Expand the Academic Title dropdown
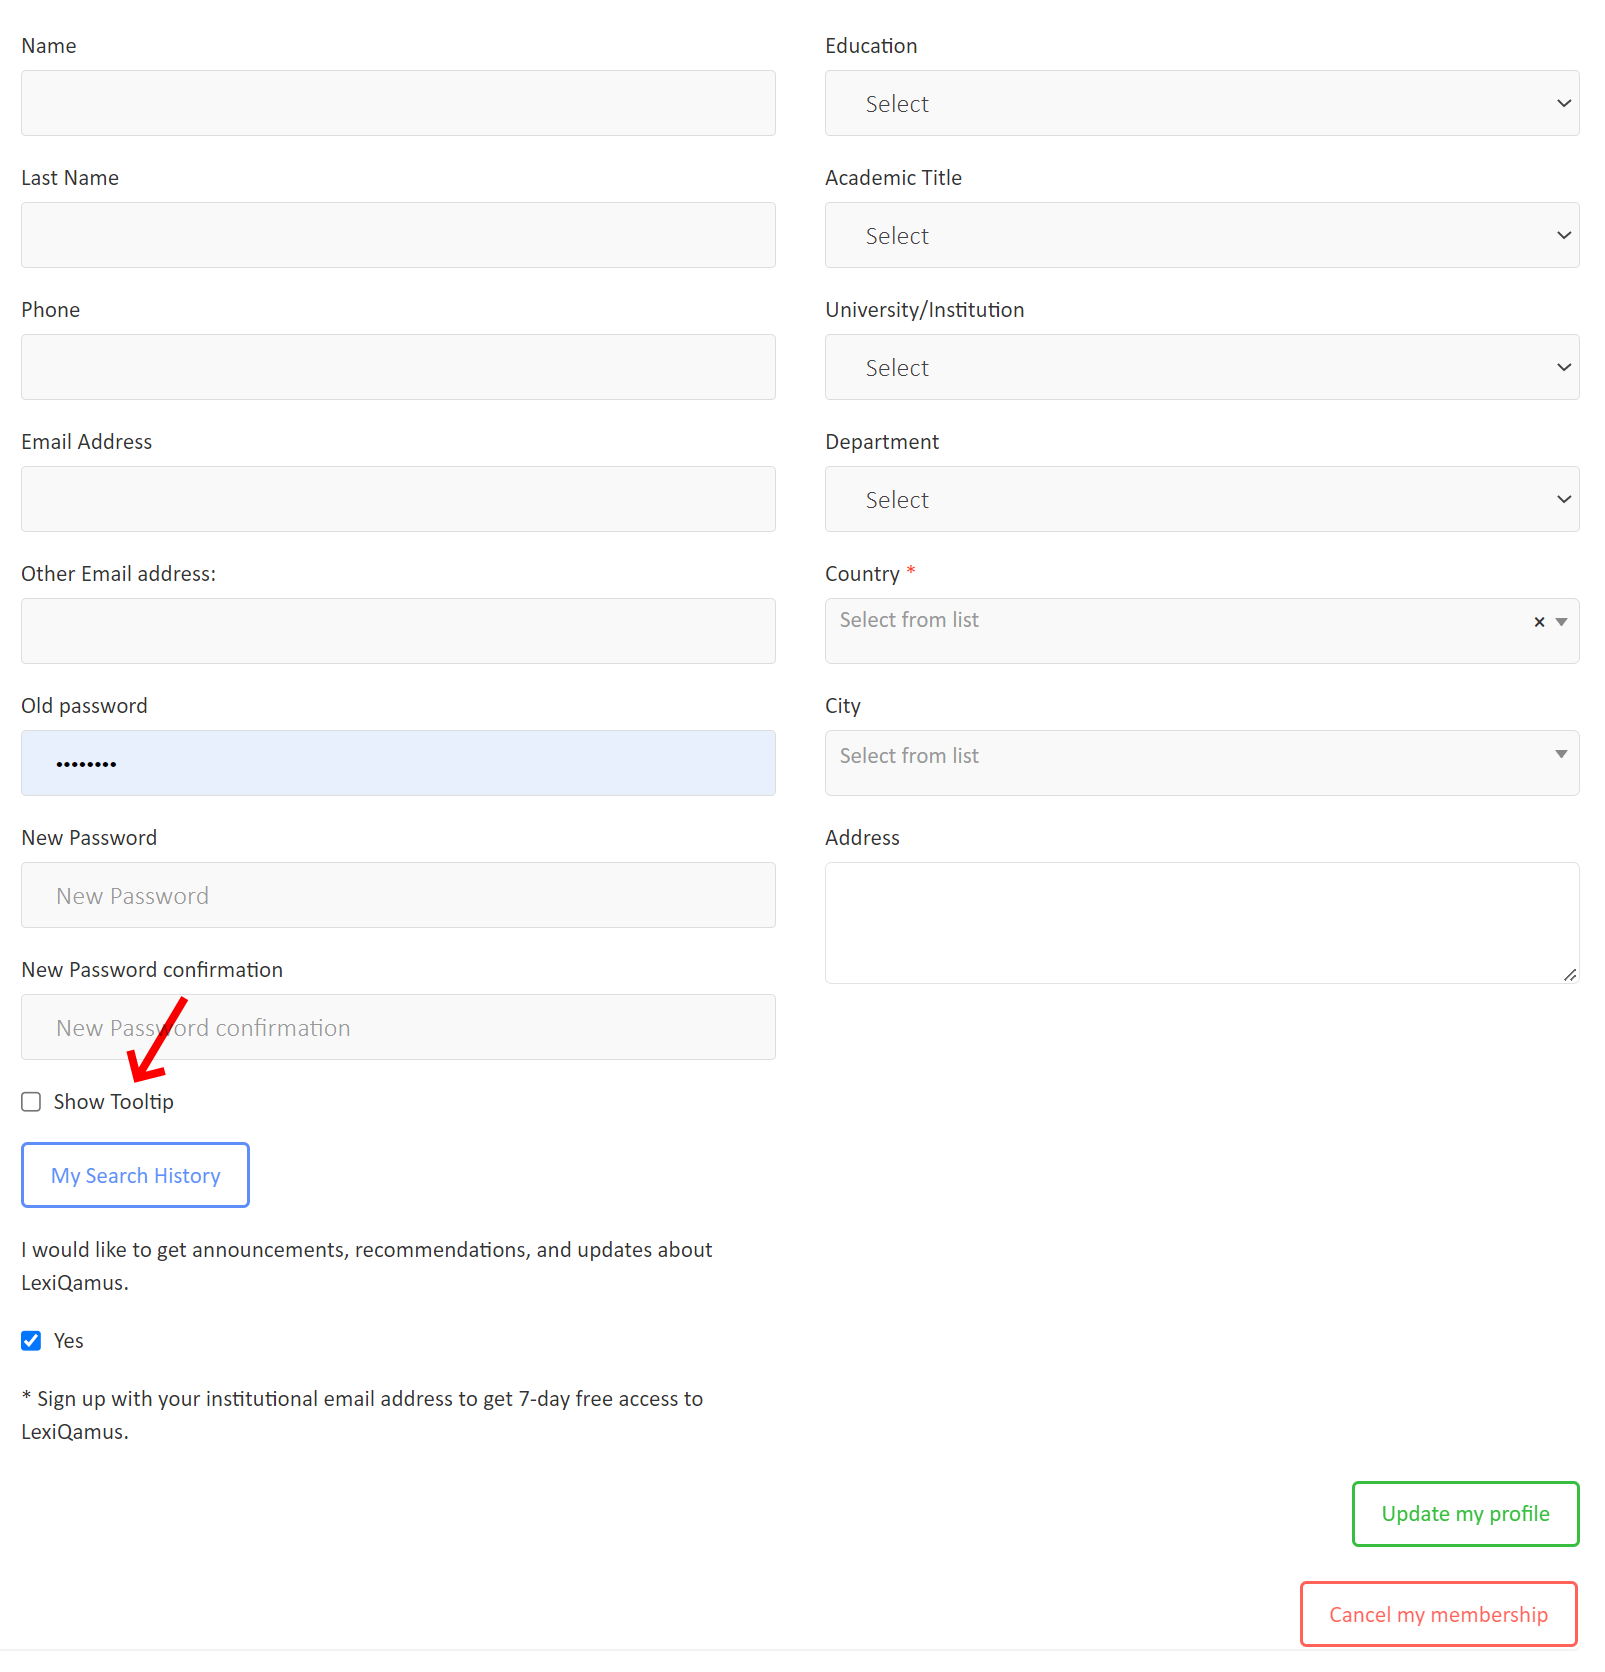Image resolution: width=1605 pixels, height=1672 pixels. 1201,235
